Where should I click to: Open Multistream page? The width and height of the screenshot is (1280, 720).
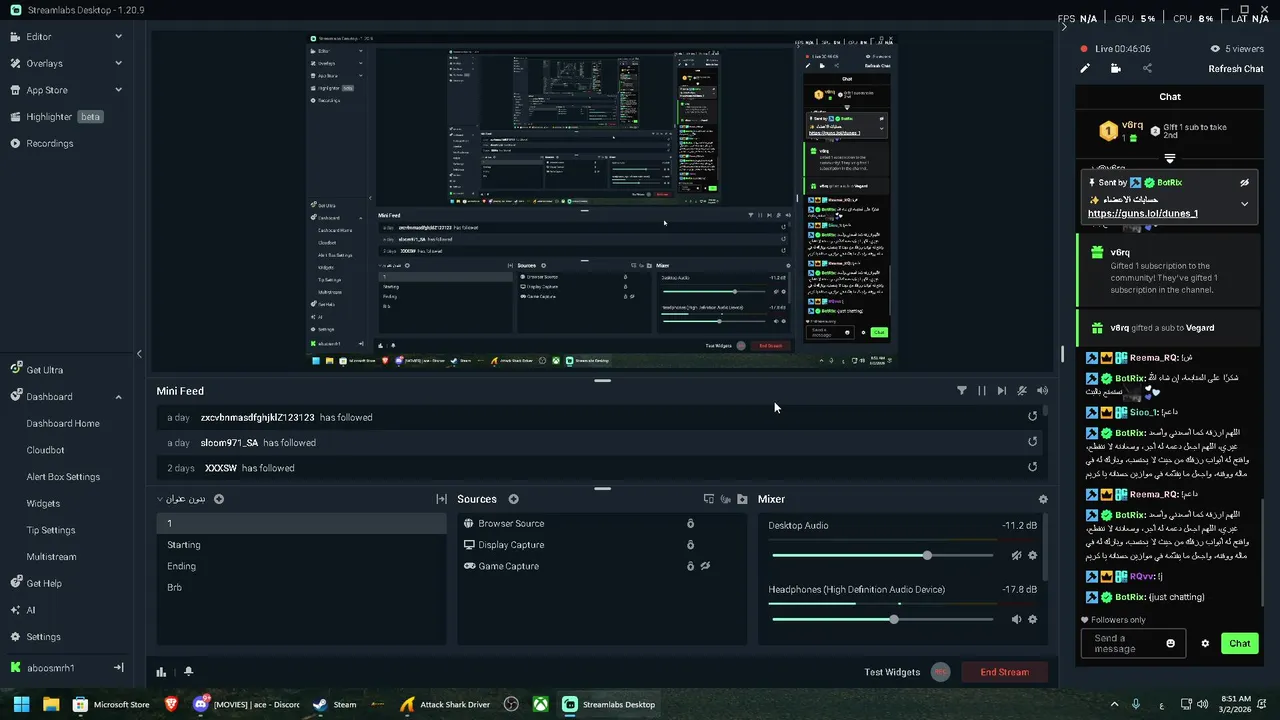tap(51, 557)
